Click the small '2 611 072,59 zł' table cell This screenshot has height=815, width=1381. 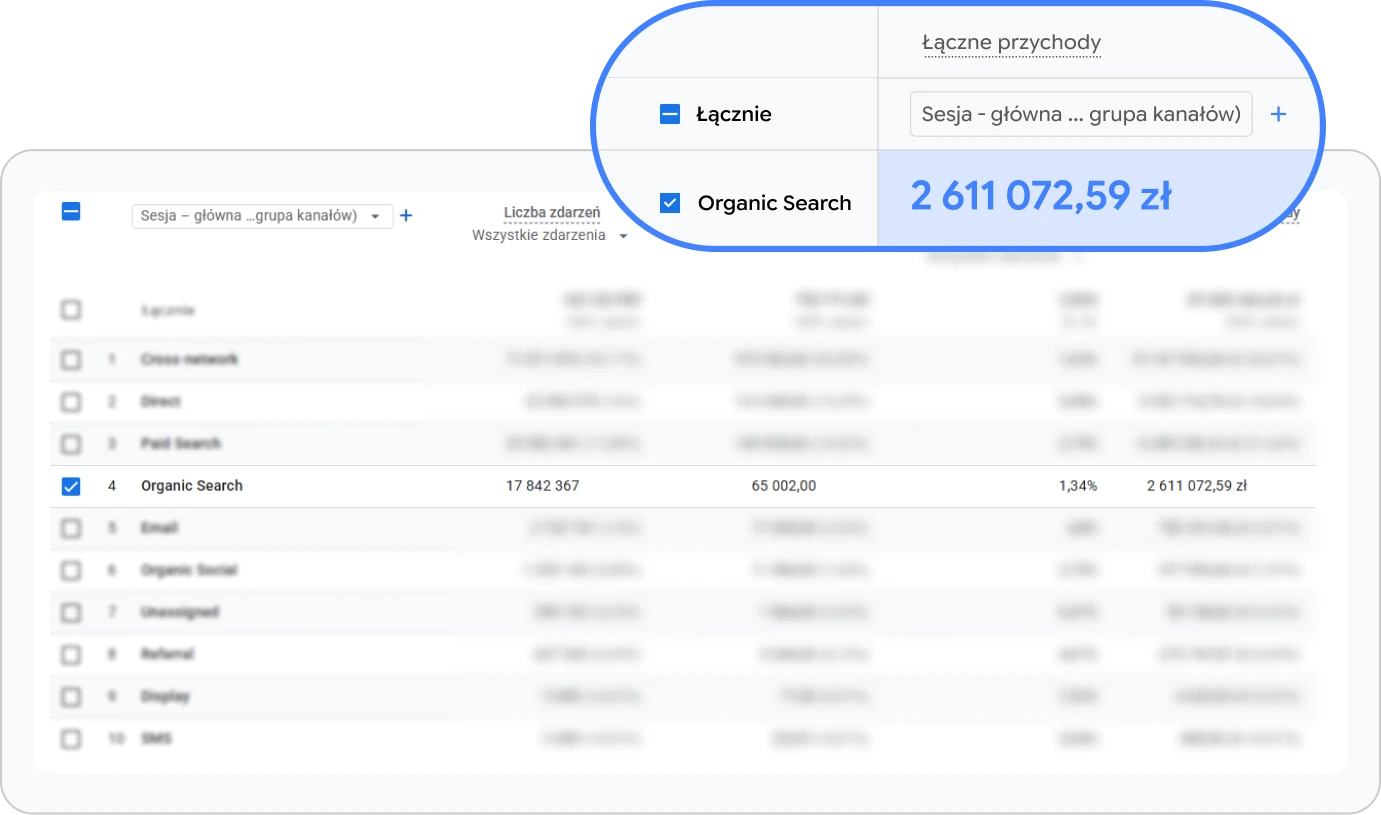pyautogui.click(x=1197, y=486)
